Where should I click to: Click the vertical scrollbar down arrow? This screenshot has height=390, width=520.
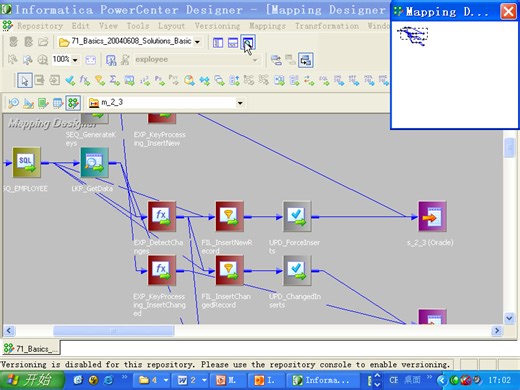[x=510, y=318]
